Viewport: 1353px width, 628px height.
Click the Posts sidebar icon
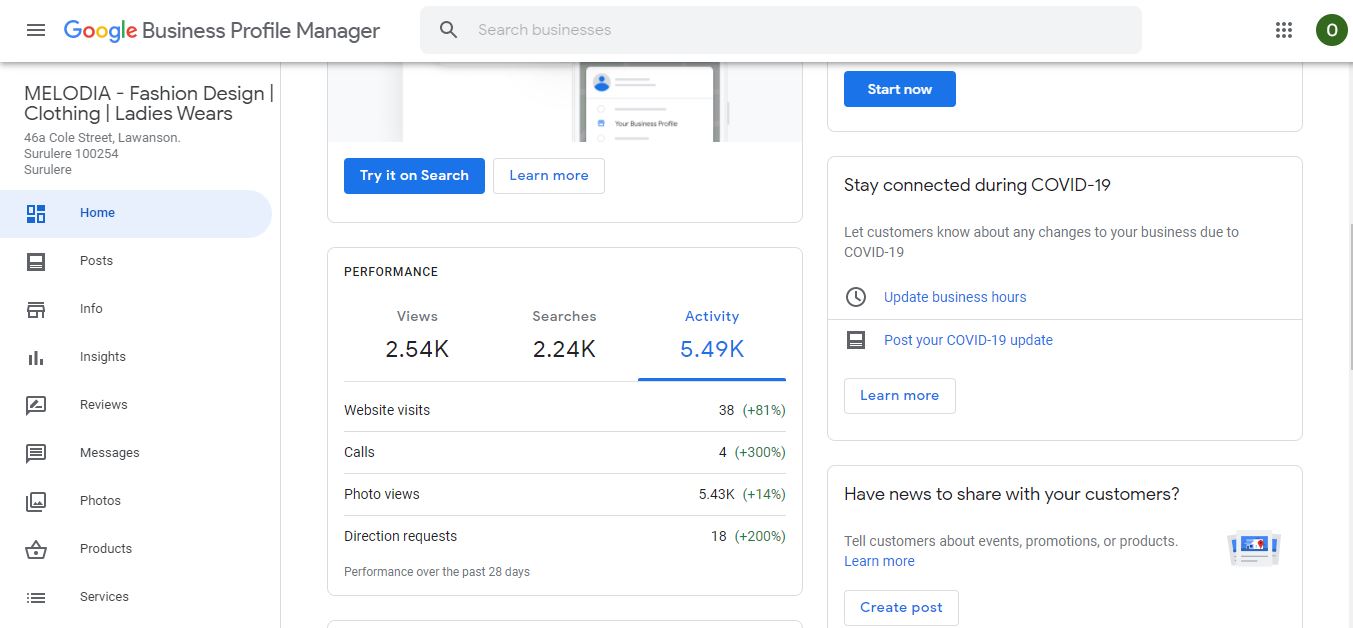(x=36, y=261)
